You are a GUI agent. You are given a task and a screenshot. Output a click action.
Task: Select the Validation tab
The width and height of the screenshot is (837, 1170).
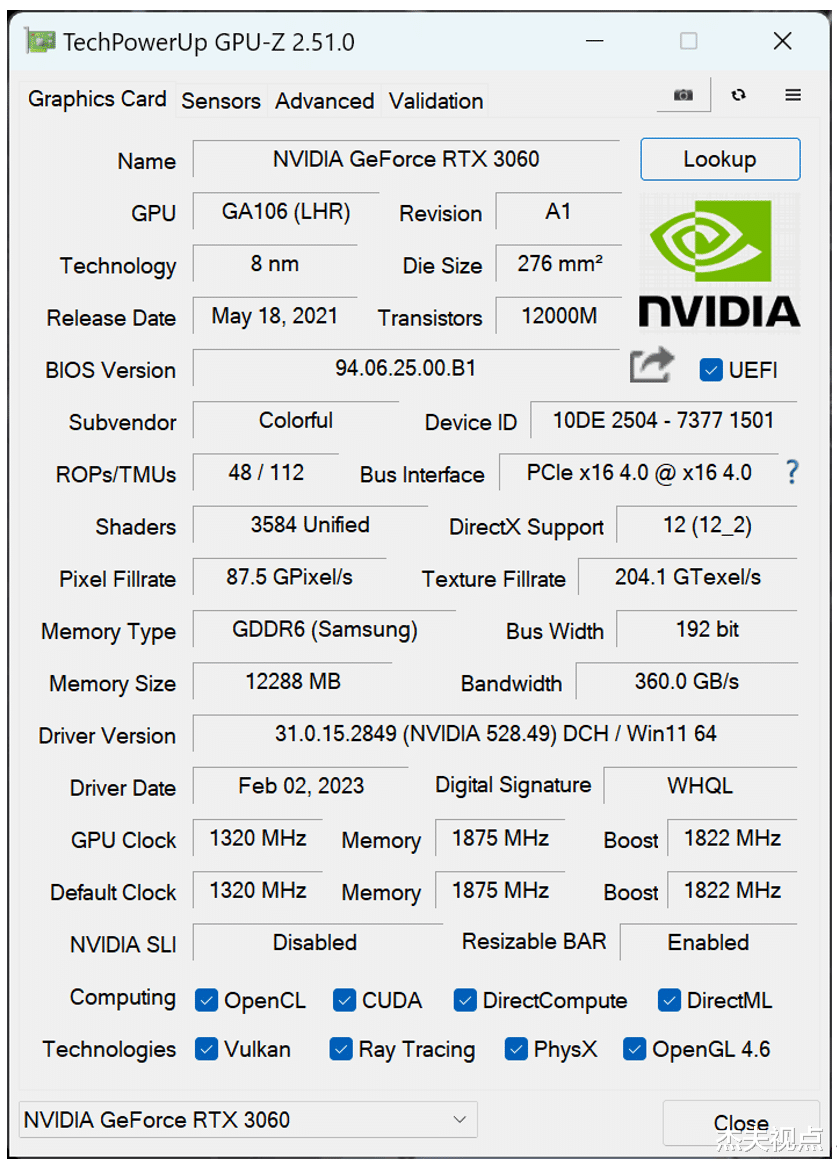436,101
